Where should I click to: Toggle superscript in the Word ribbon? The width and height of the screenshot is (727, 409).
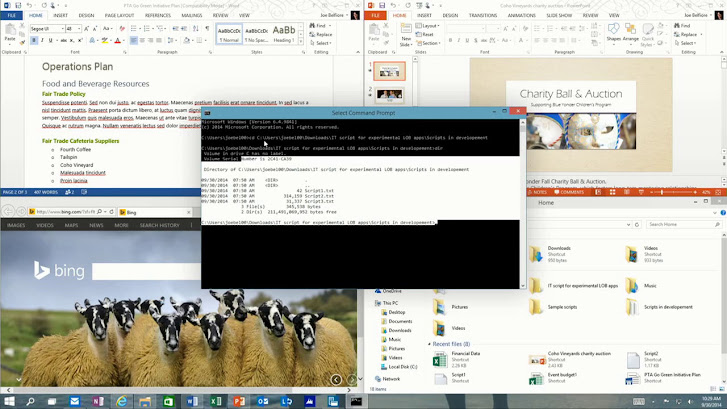[x=80, y=40]
